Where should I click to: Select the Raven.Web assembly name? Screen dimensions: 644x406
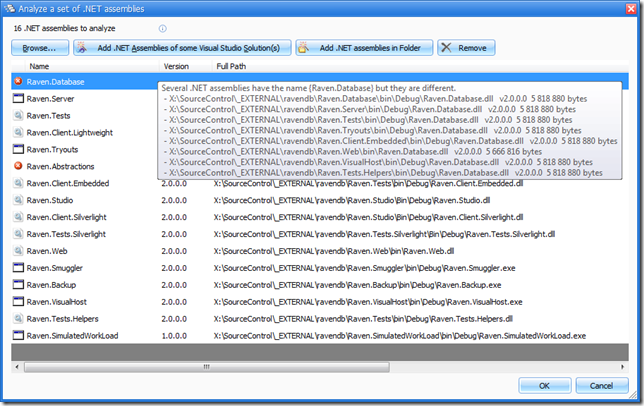(x=47, y=251)
